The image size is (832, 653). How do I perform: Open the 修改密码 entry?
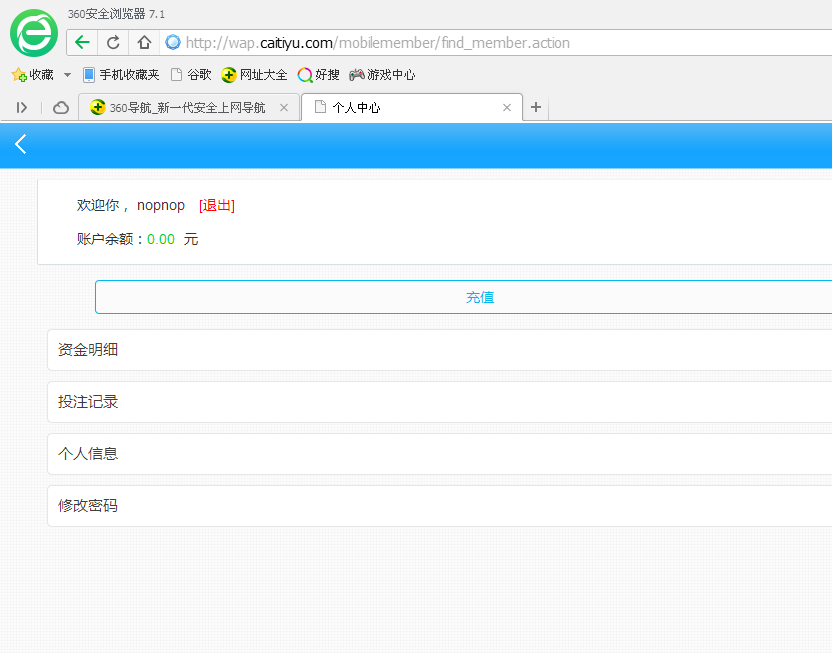click(x=440, y=506)
